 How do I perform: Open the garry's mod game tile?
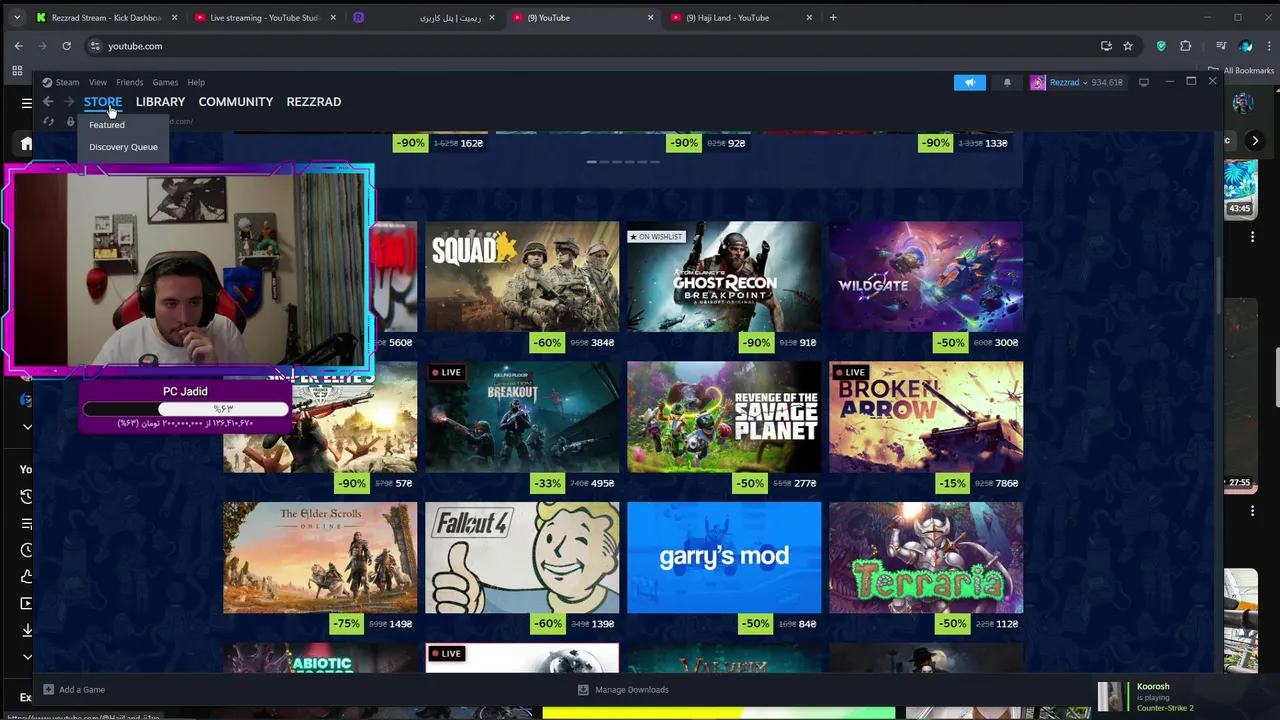tap(724, 557)
